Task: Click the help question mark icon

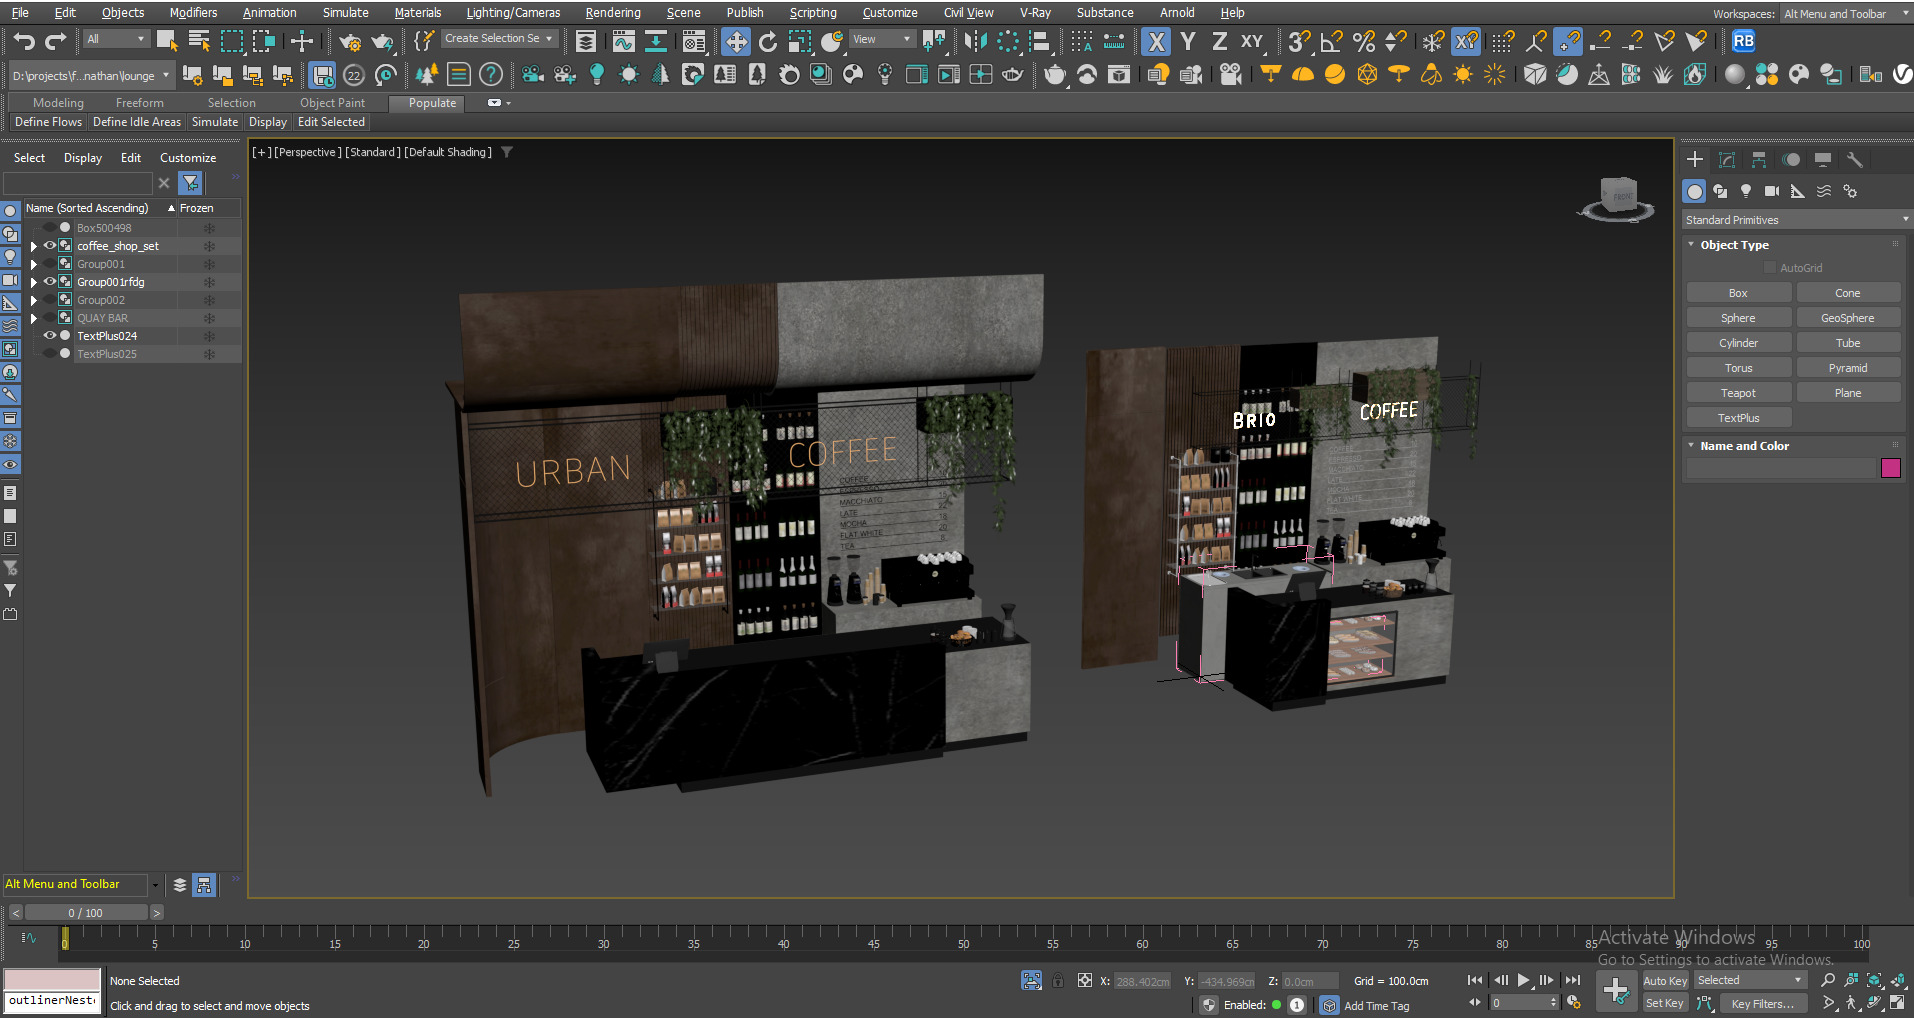Action: pyautogui.click(x=490, y=75)
